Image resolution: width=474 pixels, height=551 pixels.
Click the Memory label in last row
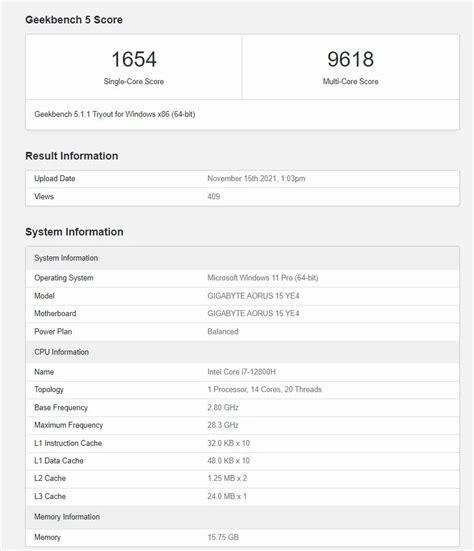[47, 537]
